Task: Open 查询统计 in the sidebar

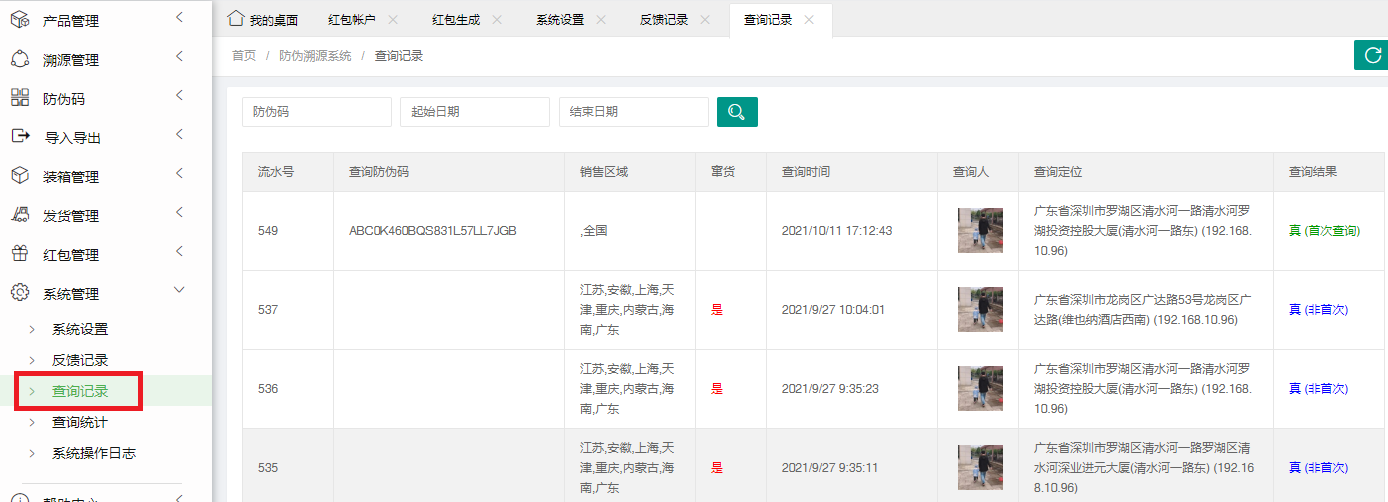Action: 80,422
